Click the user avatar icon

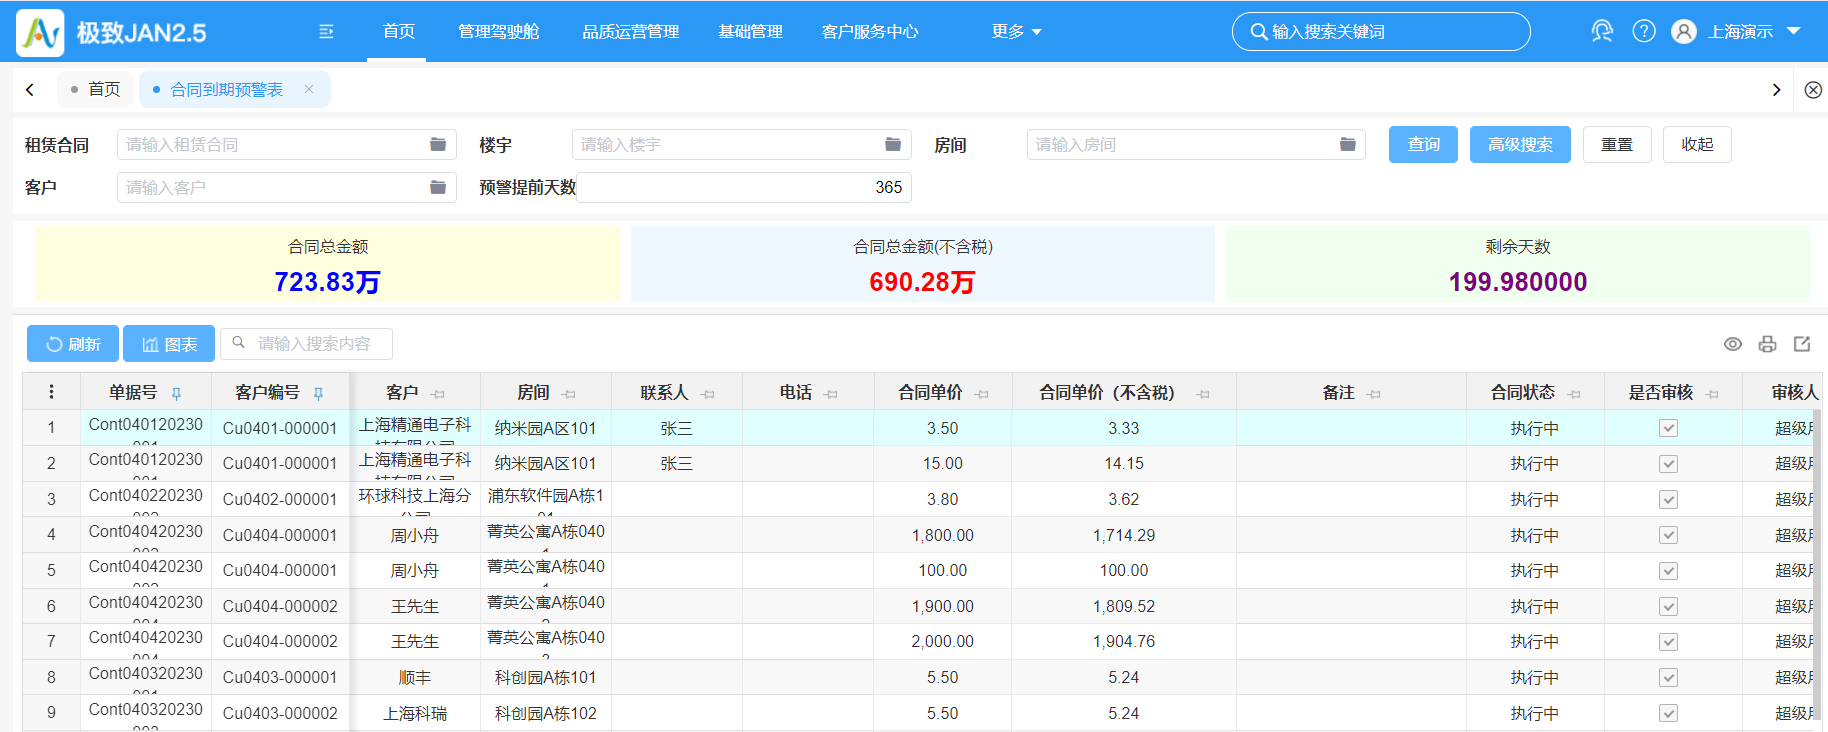[1684, 31]
